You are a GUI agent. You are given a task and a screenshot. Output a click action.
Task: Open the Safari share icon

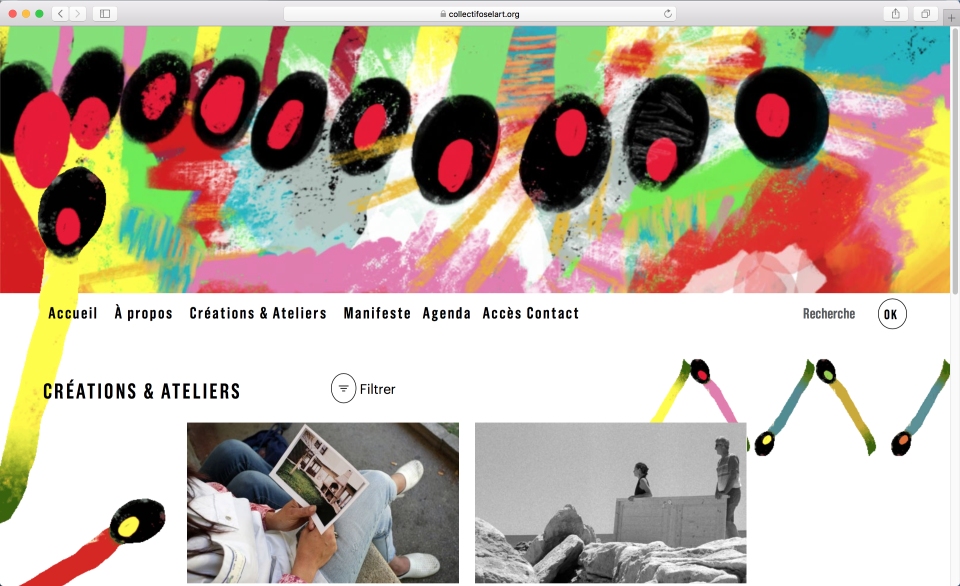point(896,13)
